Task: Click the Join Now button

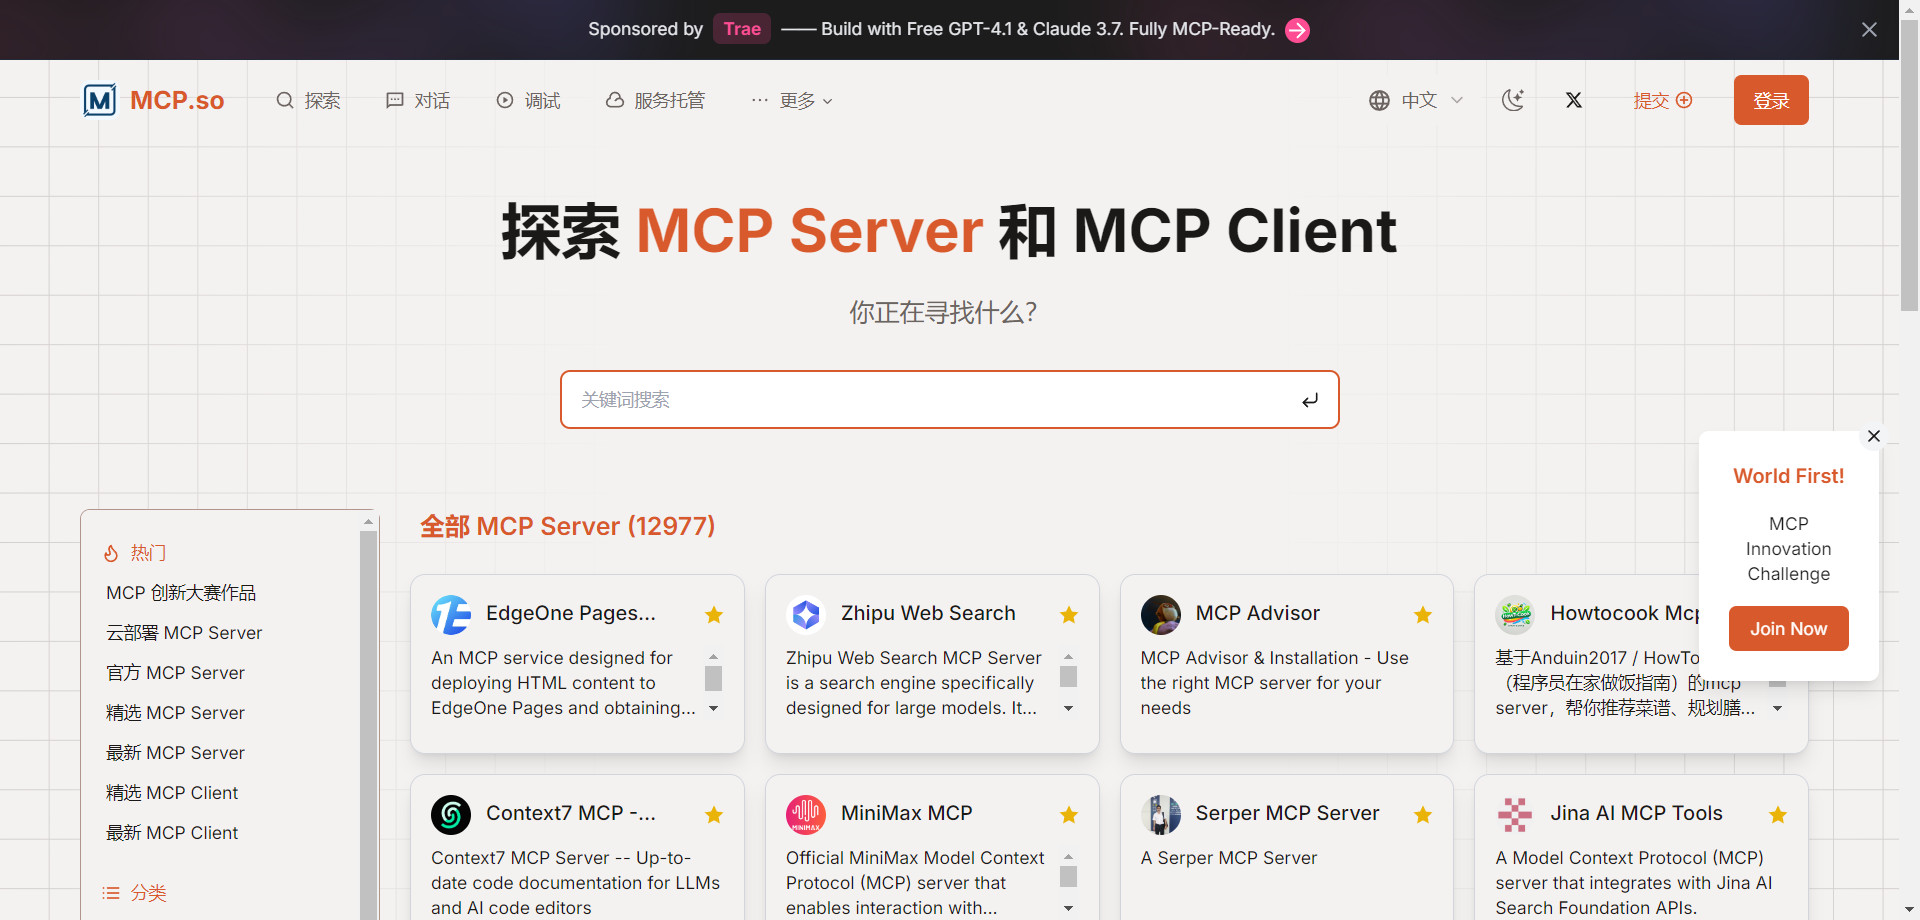Action: [x=1788, y=629]
